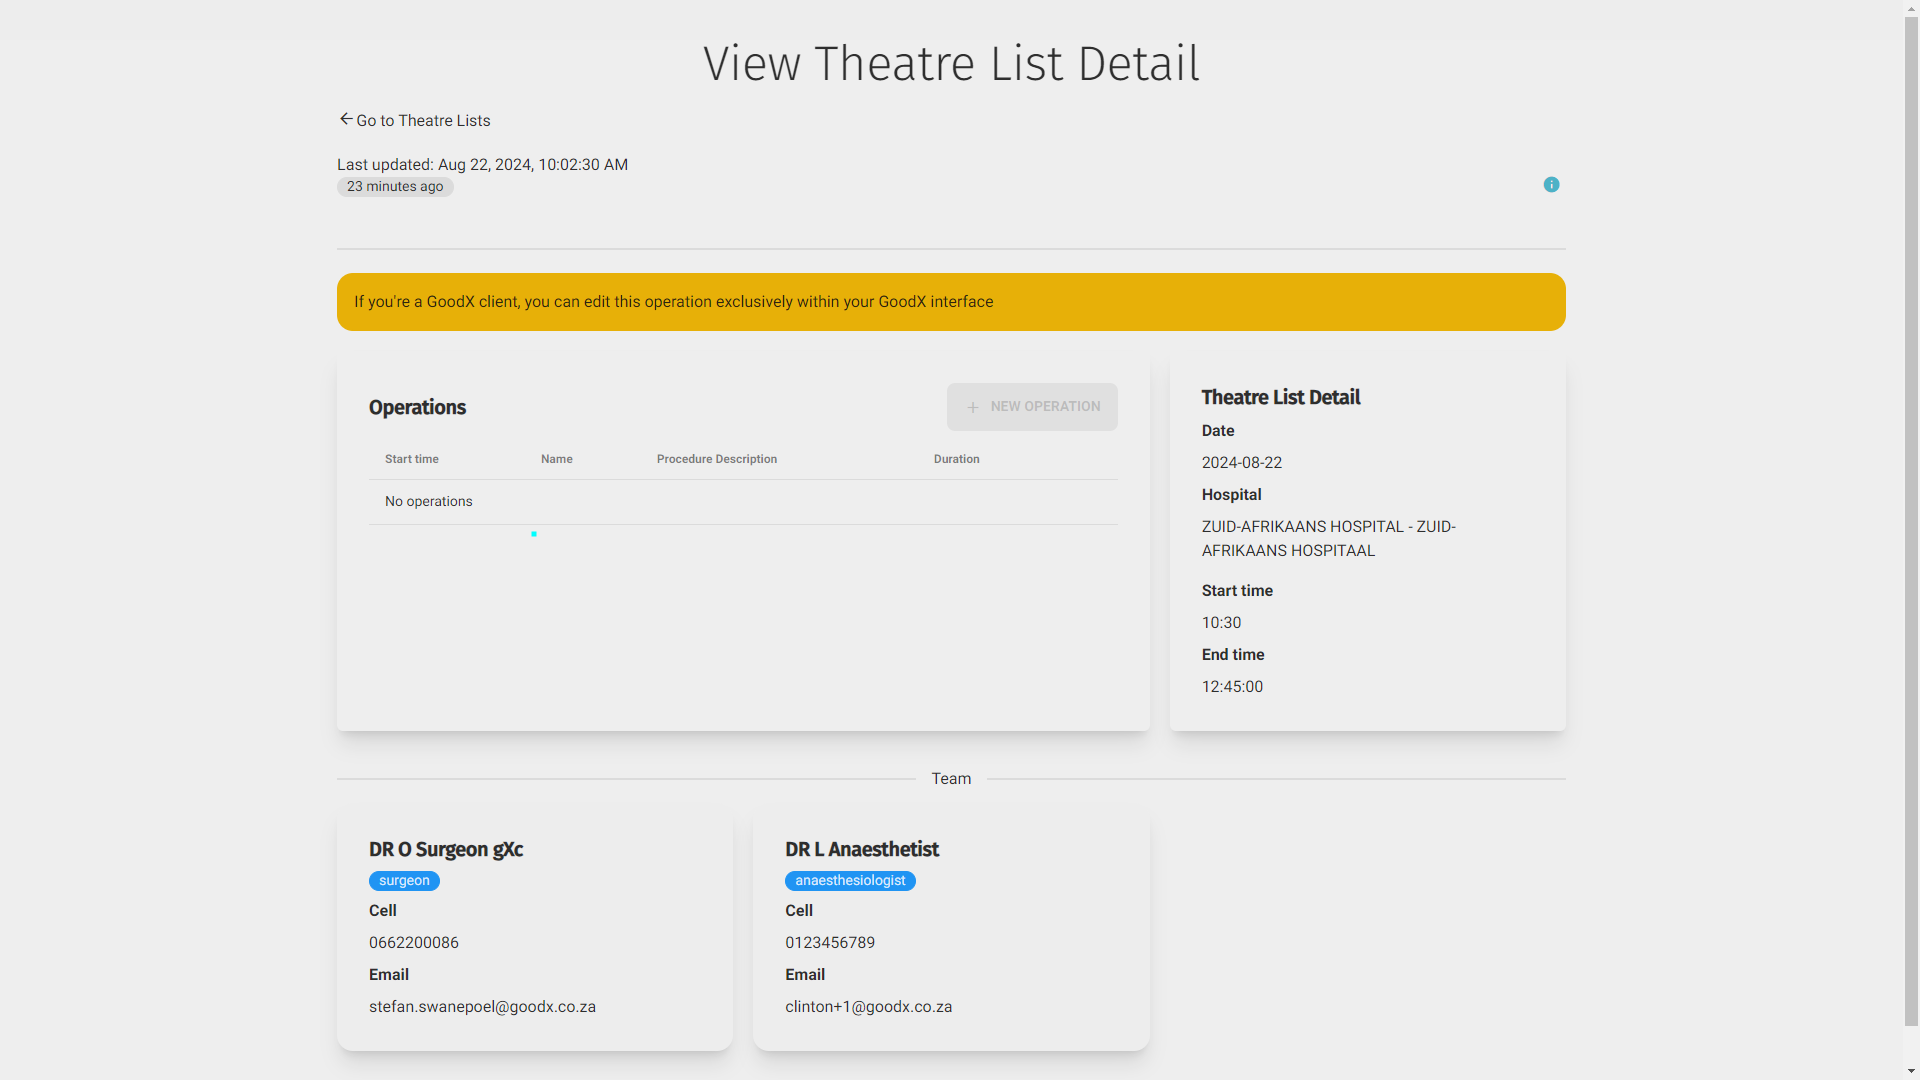Click the anaesthesiologist role badge
The image size is (1920, 1080).
tap(850, 881)
